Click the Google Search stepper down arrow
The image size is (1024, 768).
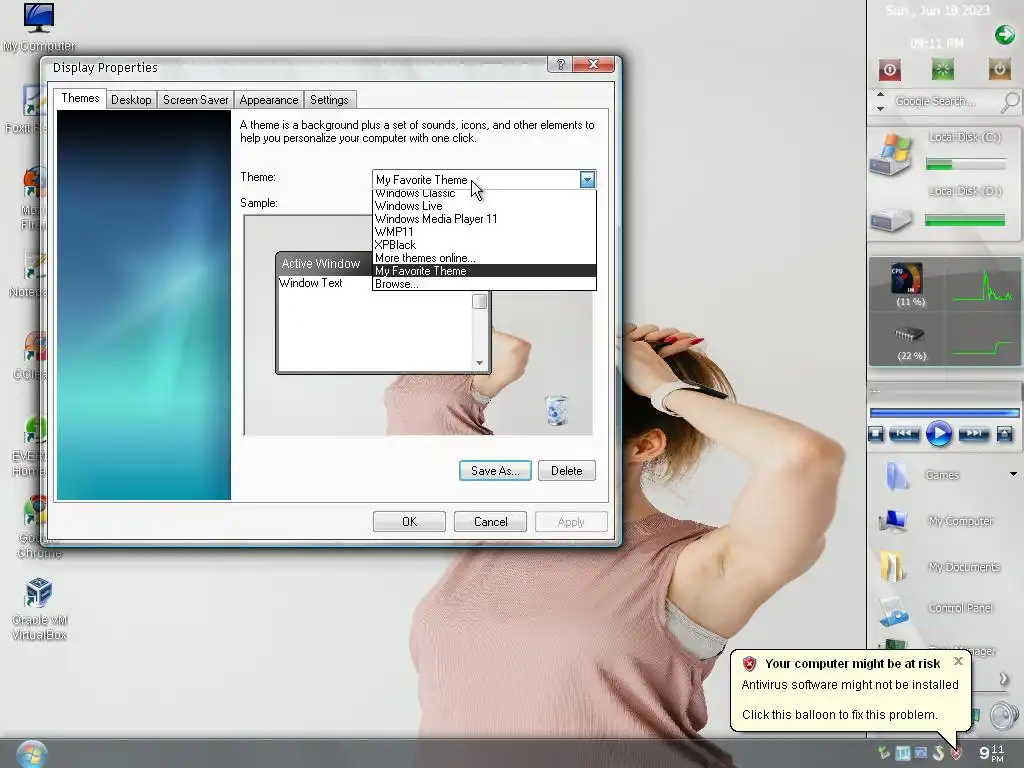[x=880, y=108]
